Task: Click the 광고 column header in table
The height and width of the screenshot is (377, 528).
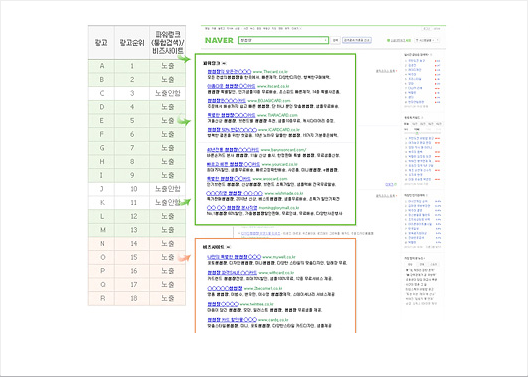Action: (x=101, y=43)
